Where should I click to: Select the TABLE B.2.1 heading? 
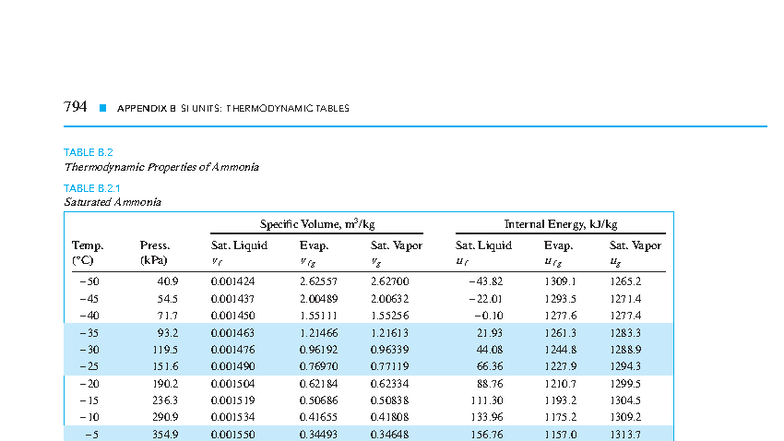[x=92, y=188]
